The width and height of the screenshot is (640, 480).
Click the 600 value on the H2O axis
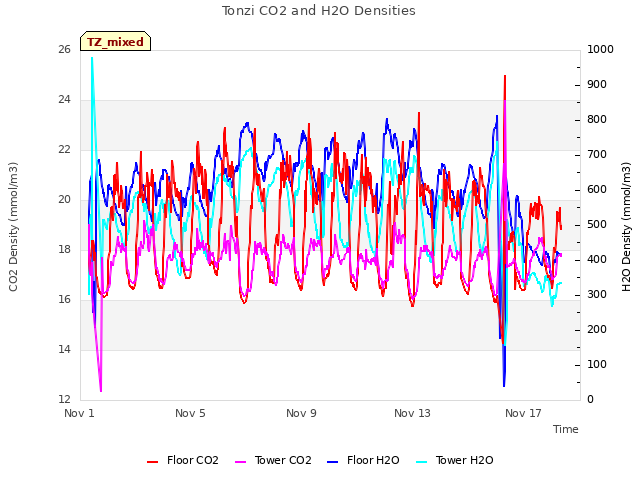[597, 190]
